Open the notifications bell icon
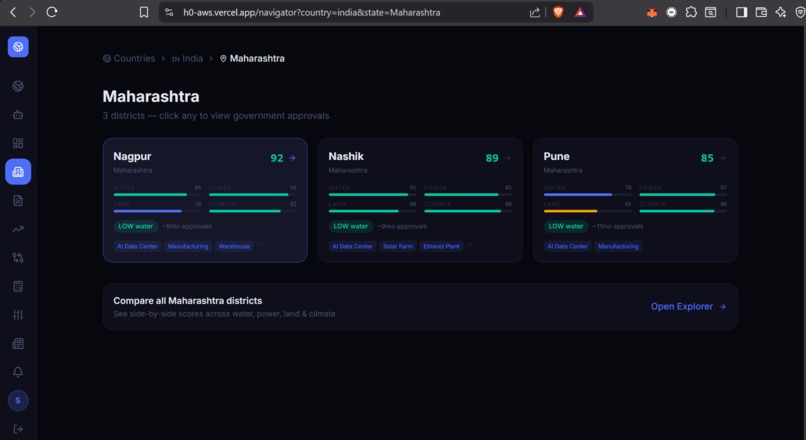The width and height of the screenshot is (806, 440). (18, 372)
